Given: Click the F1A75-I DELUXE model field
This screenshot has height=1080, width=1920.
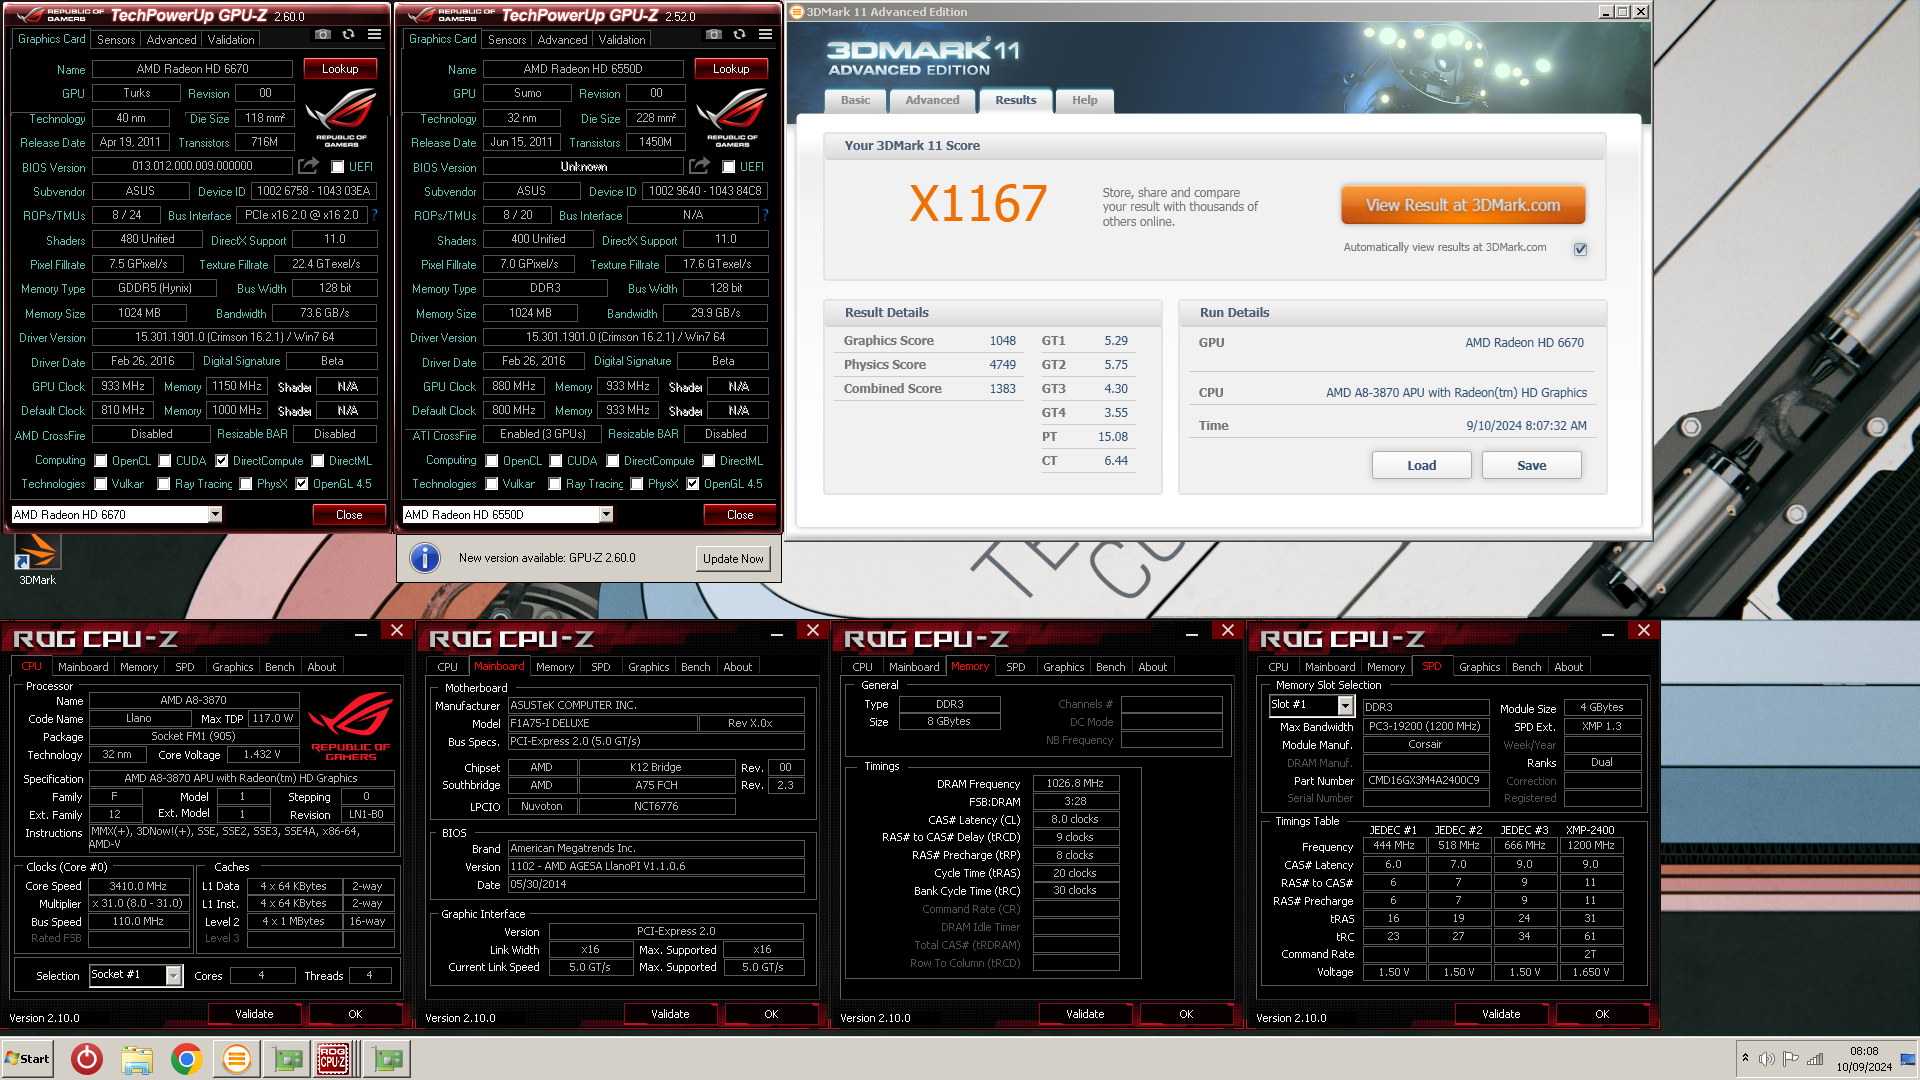Looking at the screenshot, I should tap(603, 723).
